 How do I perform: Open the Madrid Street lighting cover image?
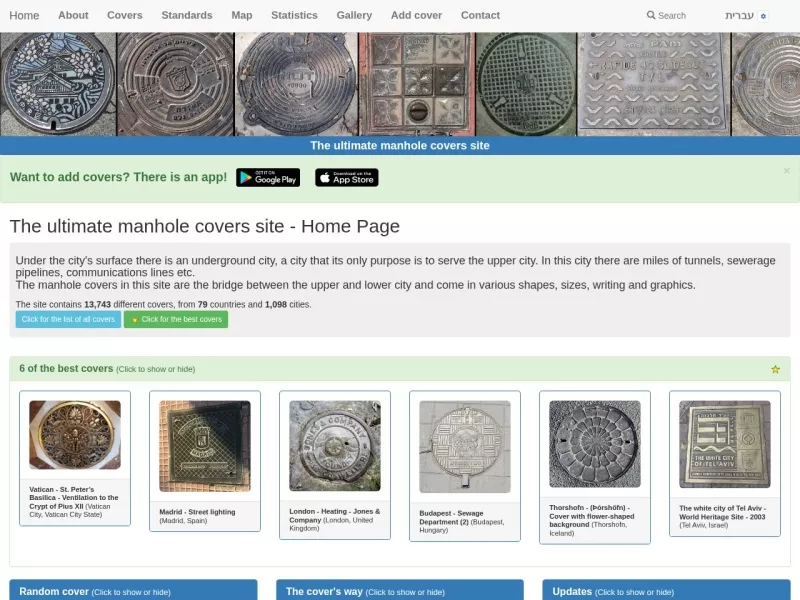point(205,446)
